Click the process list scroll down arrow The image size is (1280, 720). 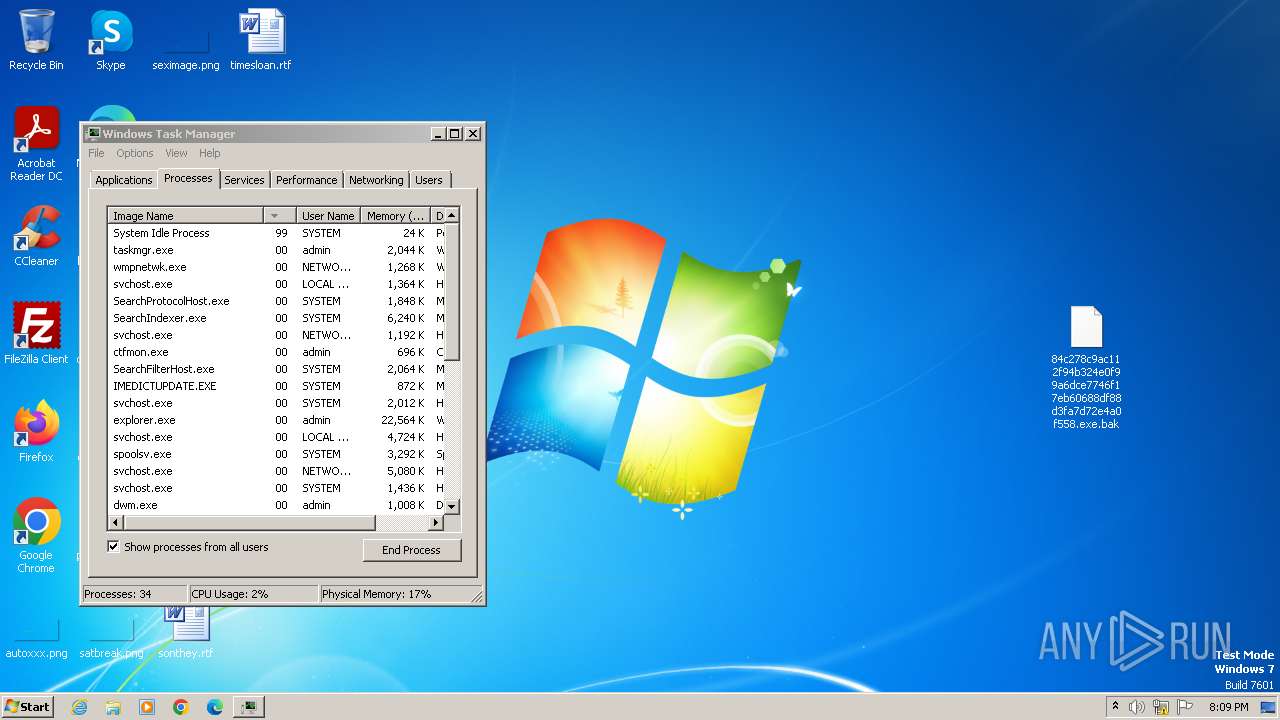coord(451,507)
